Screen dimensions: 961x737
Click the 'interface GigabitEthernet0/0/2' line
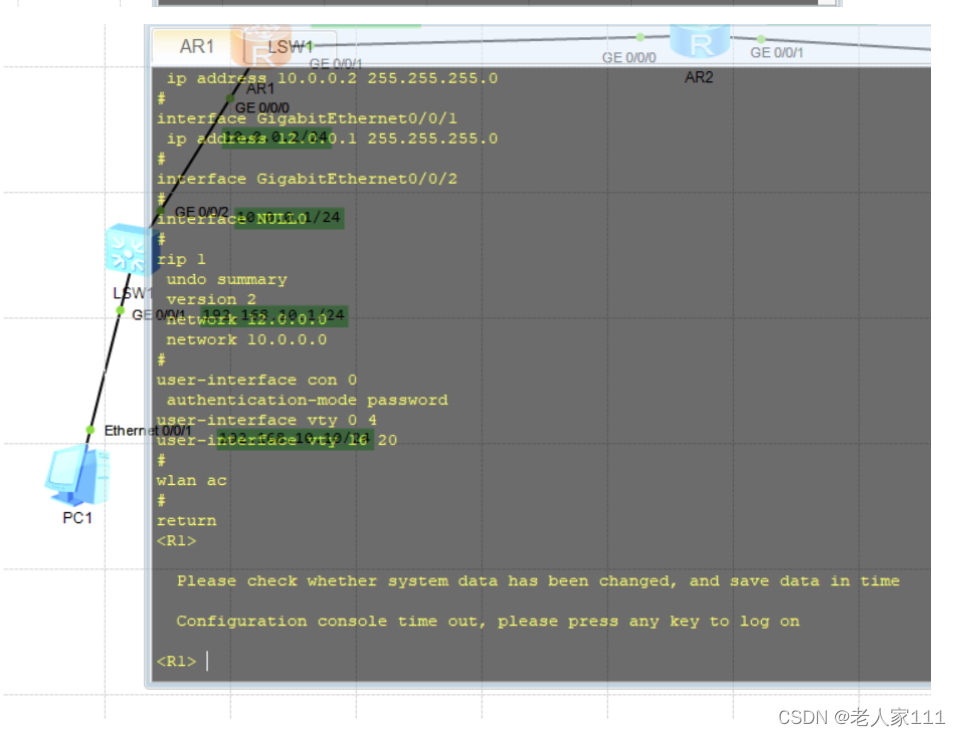(x=306, y=179)
